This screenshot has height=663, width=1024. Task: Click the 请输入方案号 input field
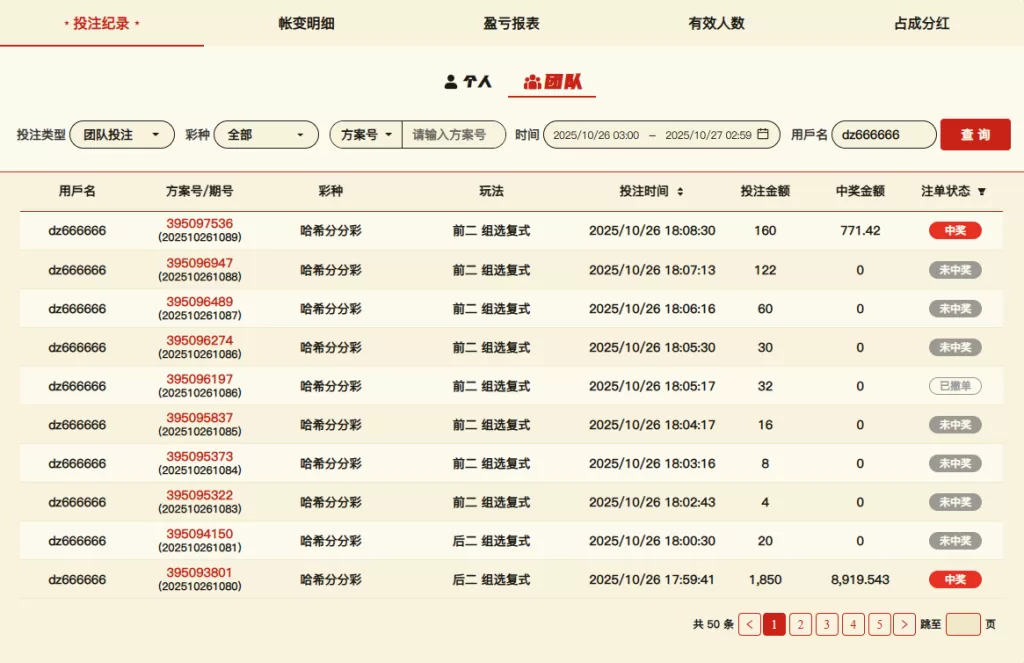[453, 135]
